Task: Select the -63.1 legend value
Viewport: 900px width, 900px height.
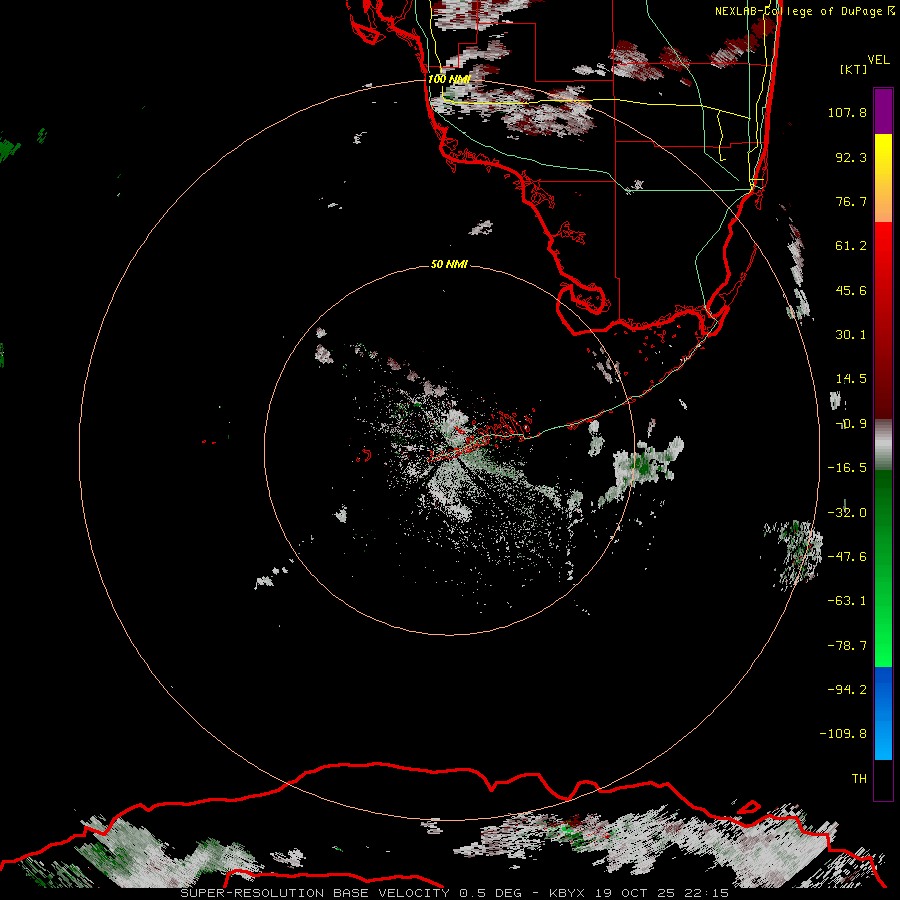Action: click(847, 601)
